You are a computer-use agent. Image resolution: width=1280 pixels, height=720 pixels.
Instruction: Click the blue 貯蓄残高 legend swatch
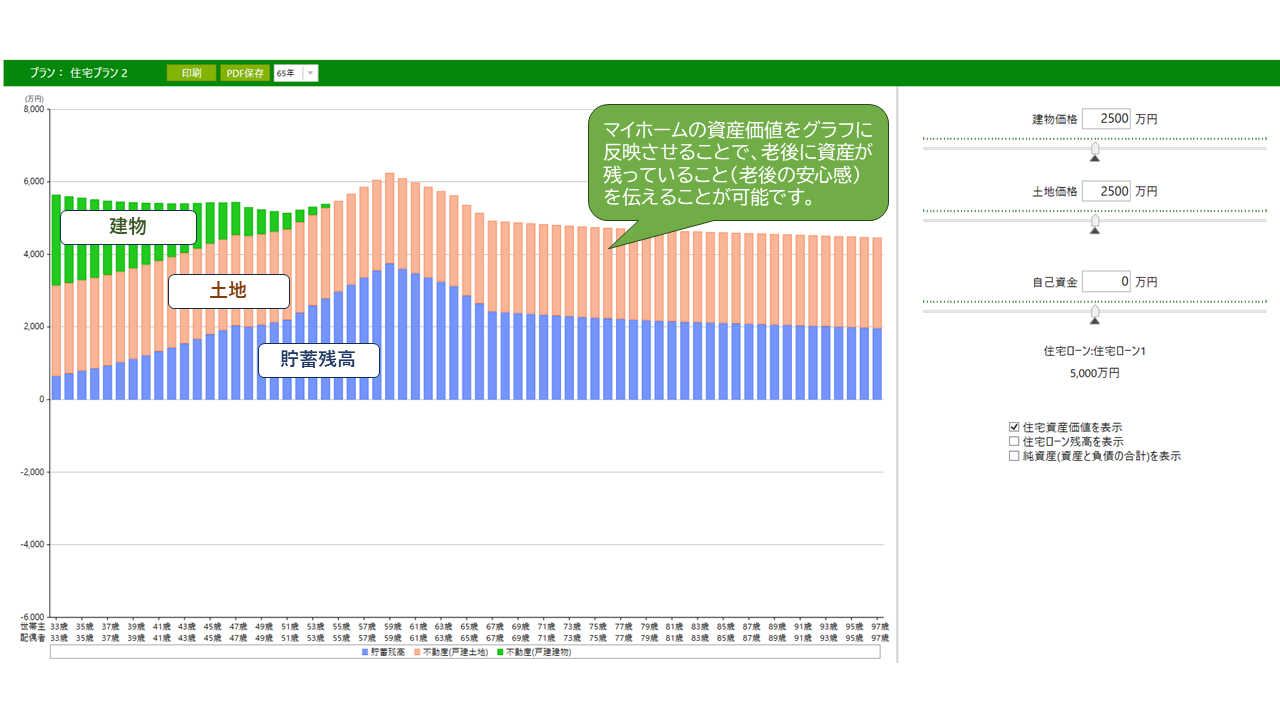coord(365,652)
